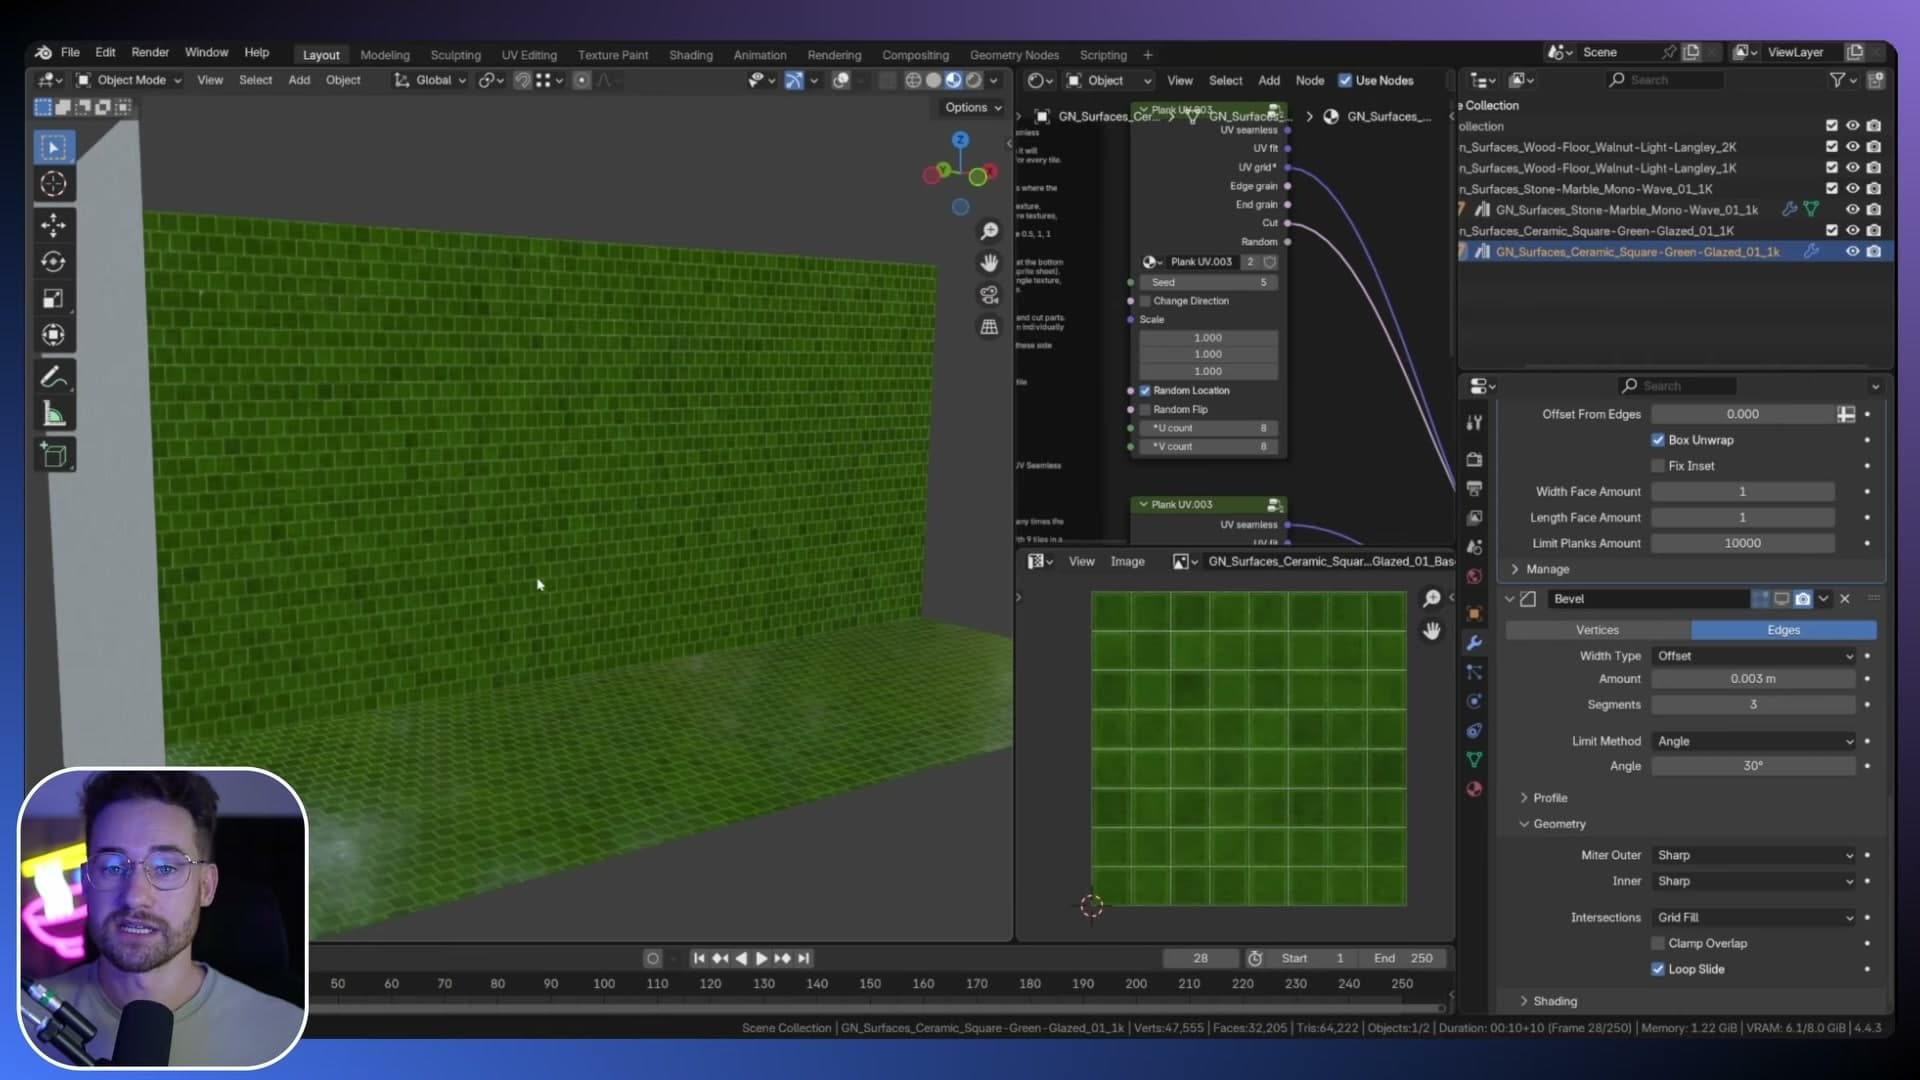1920x1080 pixels.
Task: Open the Limit Method Angle dropdown
Action: tap(1754, 741)
